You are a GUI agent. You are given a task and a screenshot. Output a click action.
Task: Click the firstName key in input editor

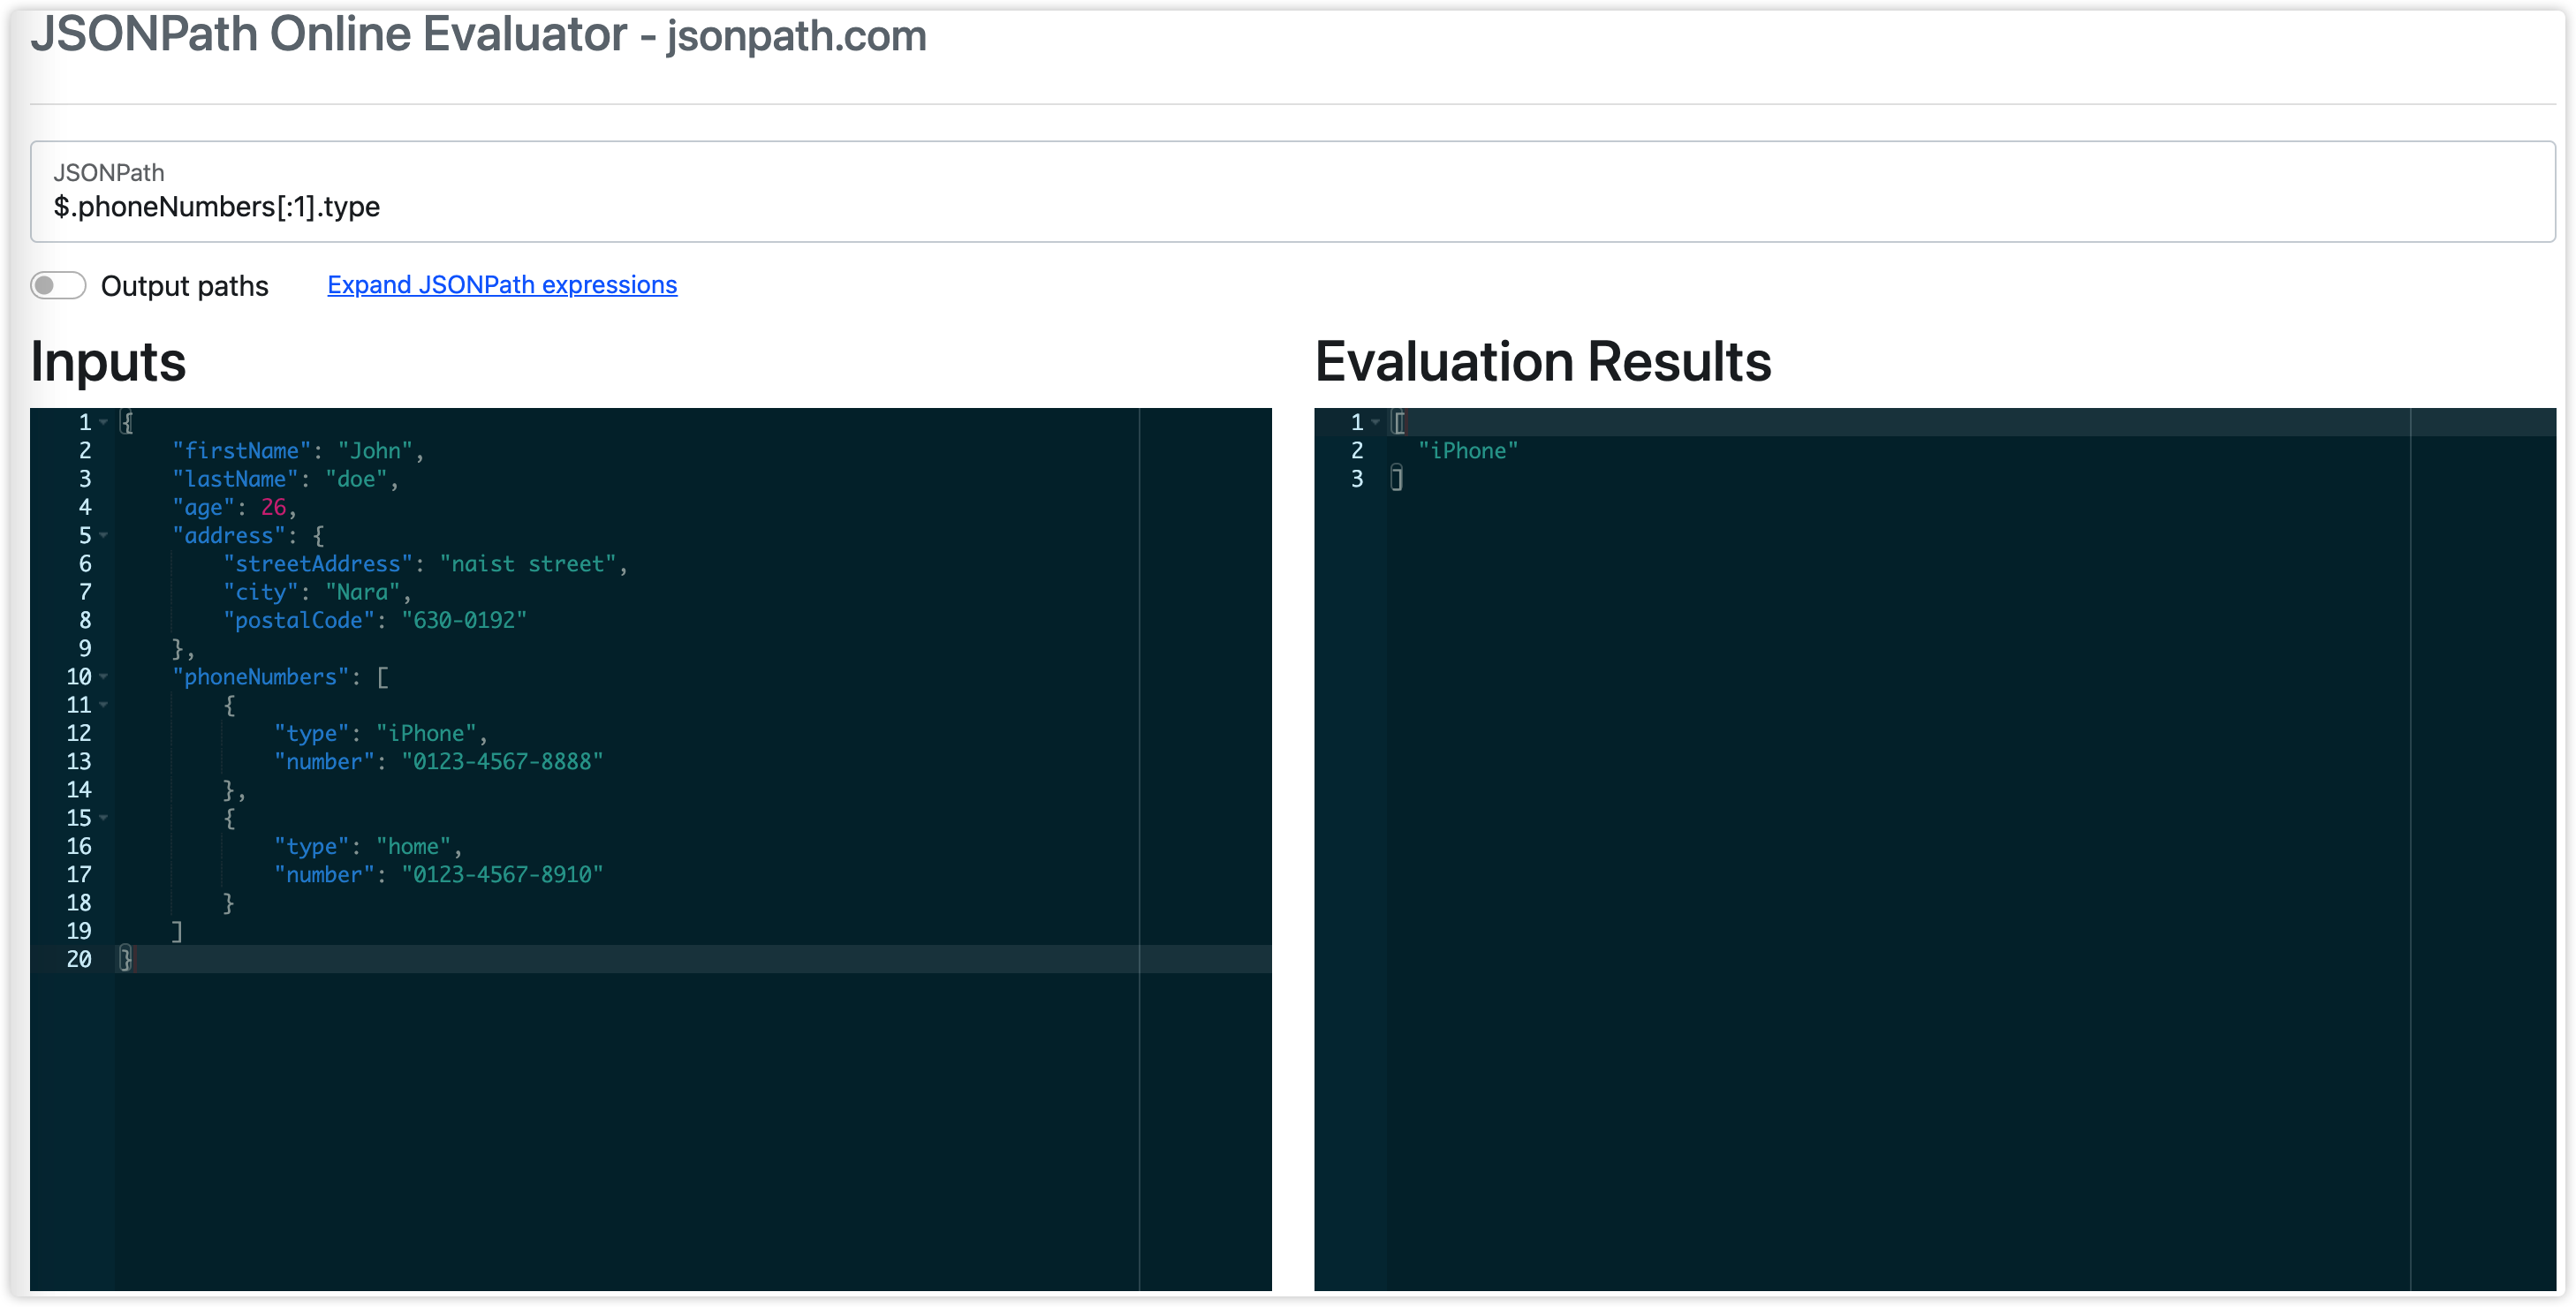[241, 451]
